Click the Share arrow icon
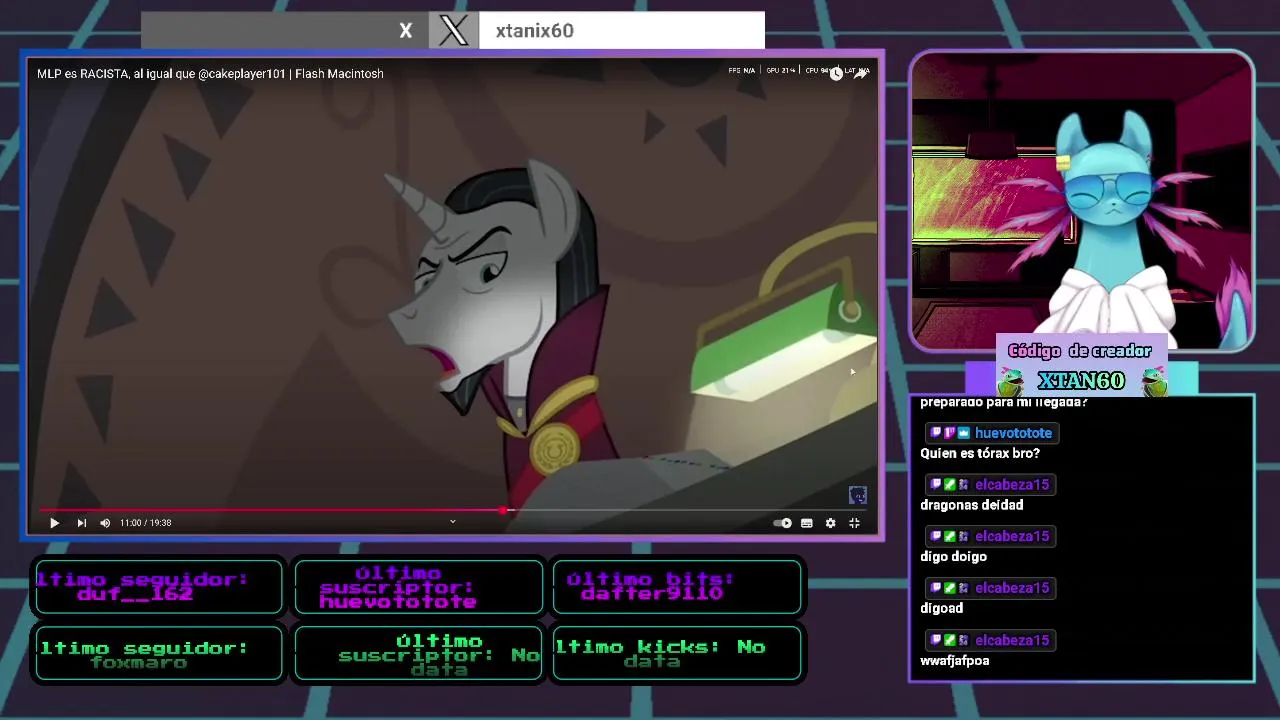The image size is (1280, 720). click(861, 73)
